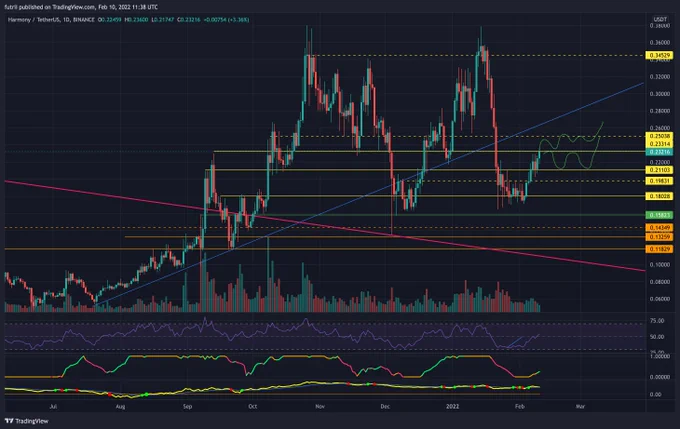Click the Jul label on time axis
The image size is (680, 429).
pos(53,406)
